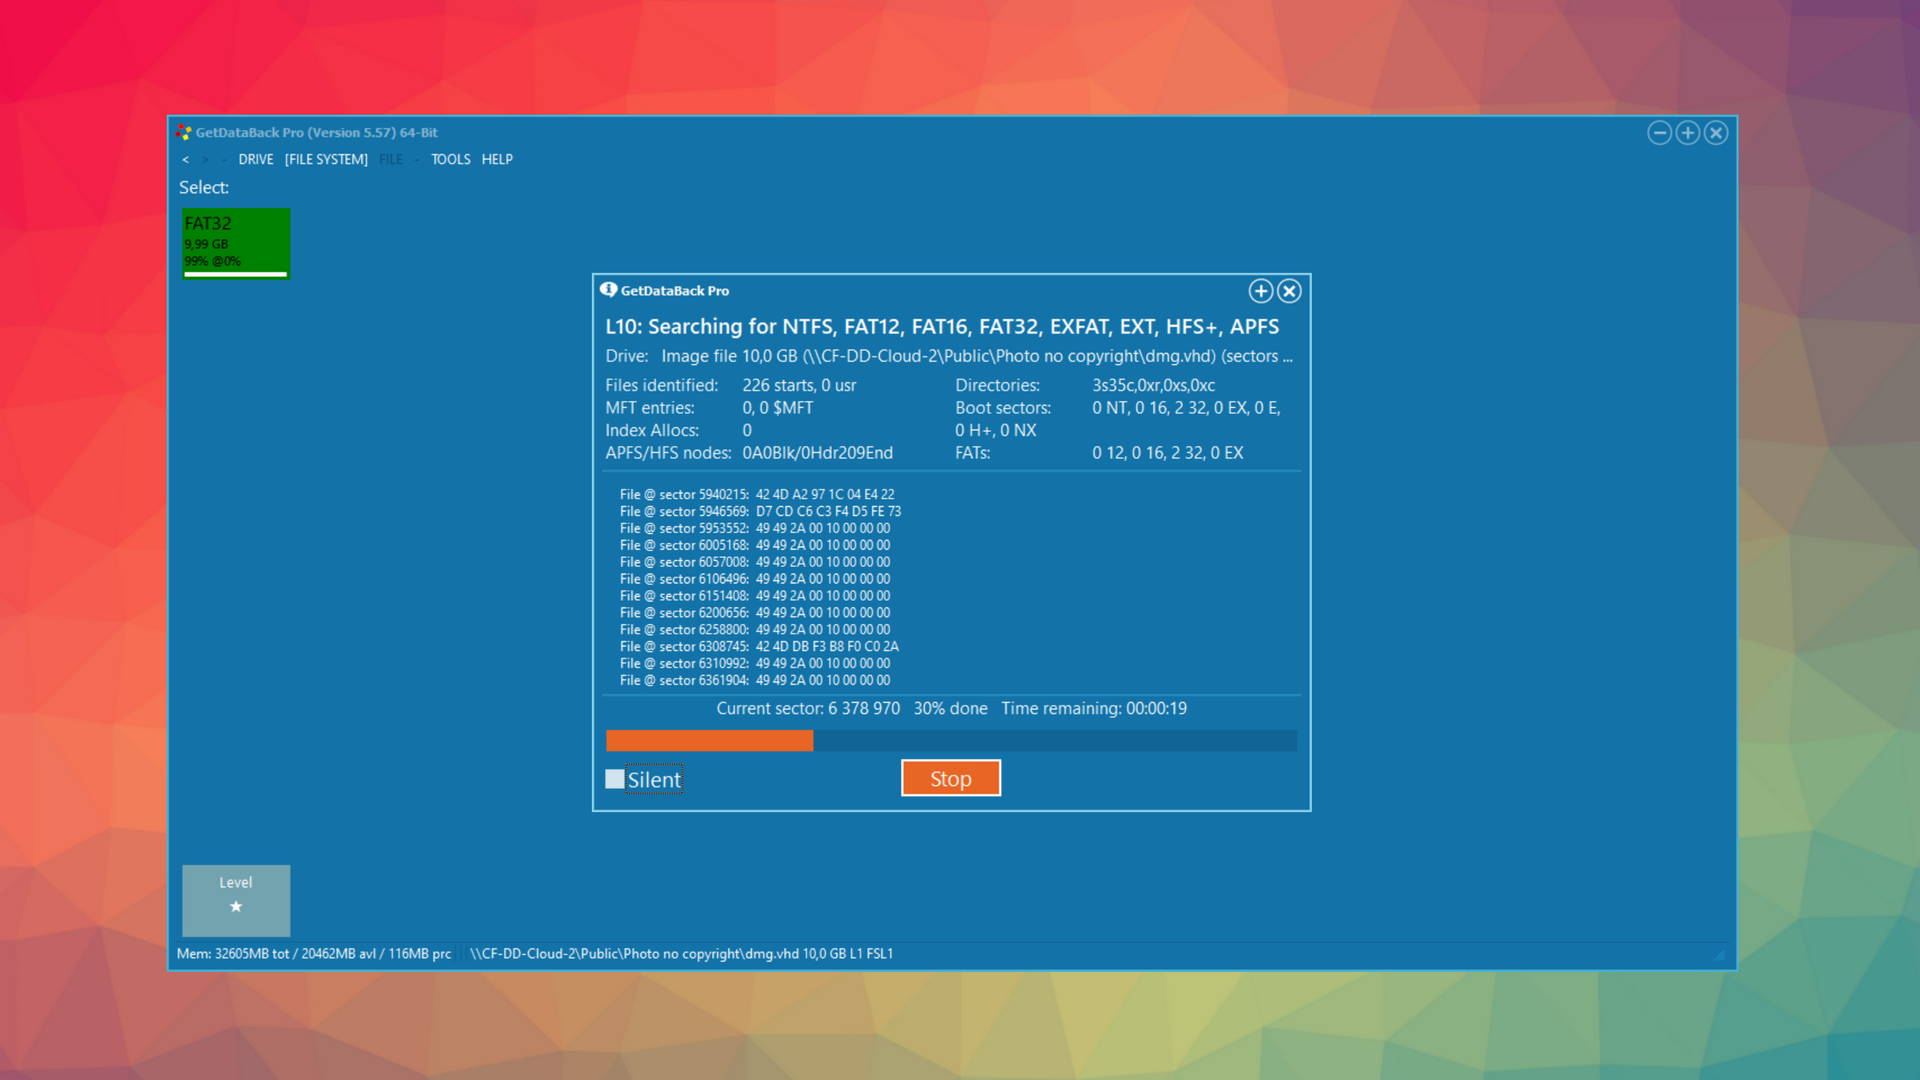Click the '30% done' status text
Image resolution: width=1920 pixels, height=1080 pixels.
[x=950, y=708]
